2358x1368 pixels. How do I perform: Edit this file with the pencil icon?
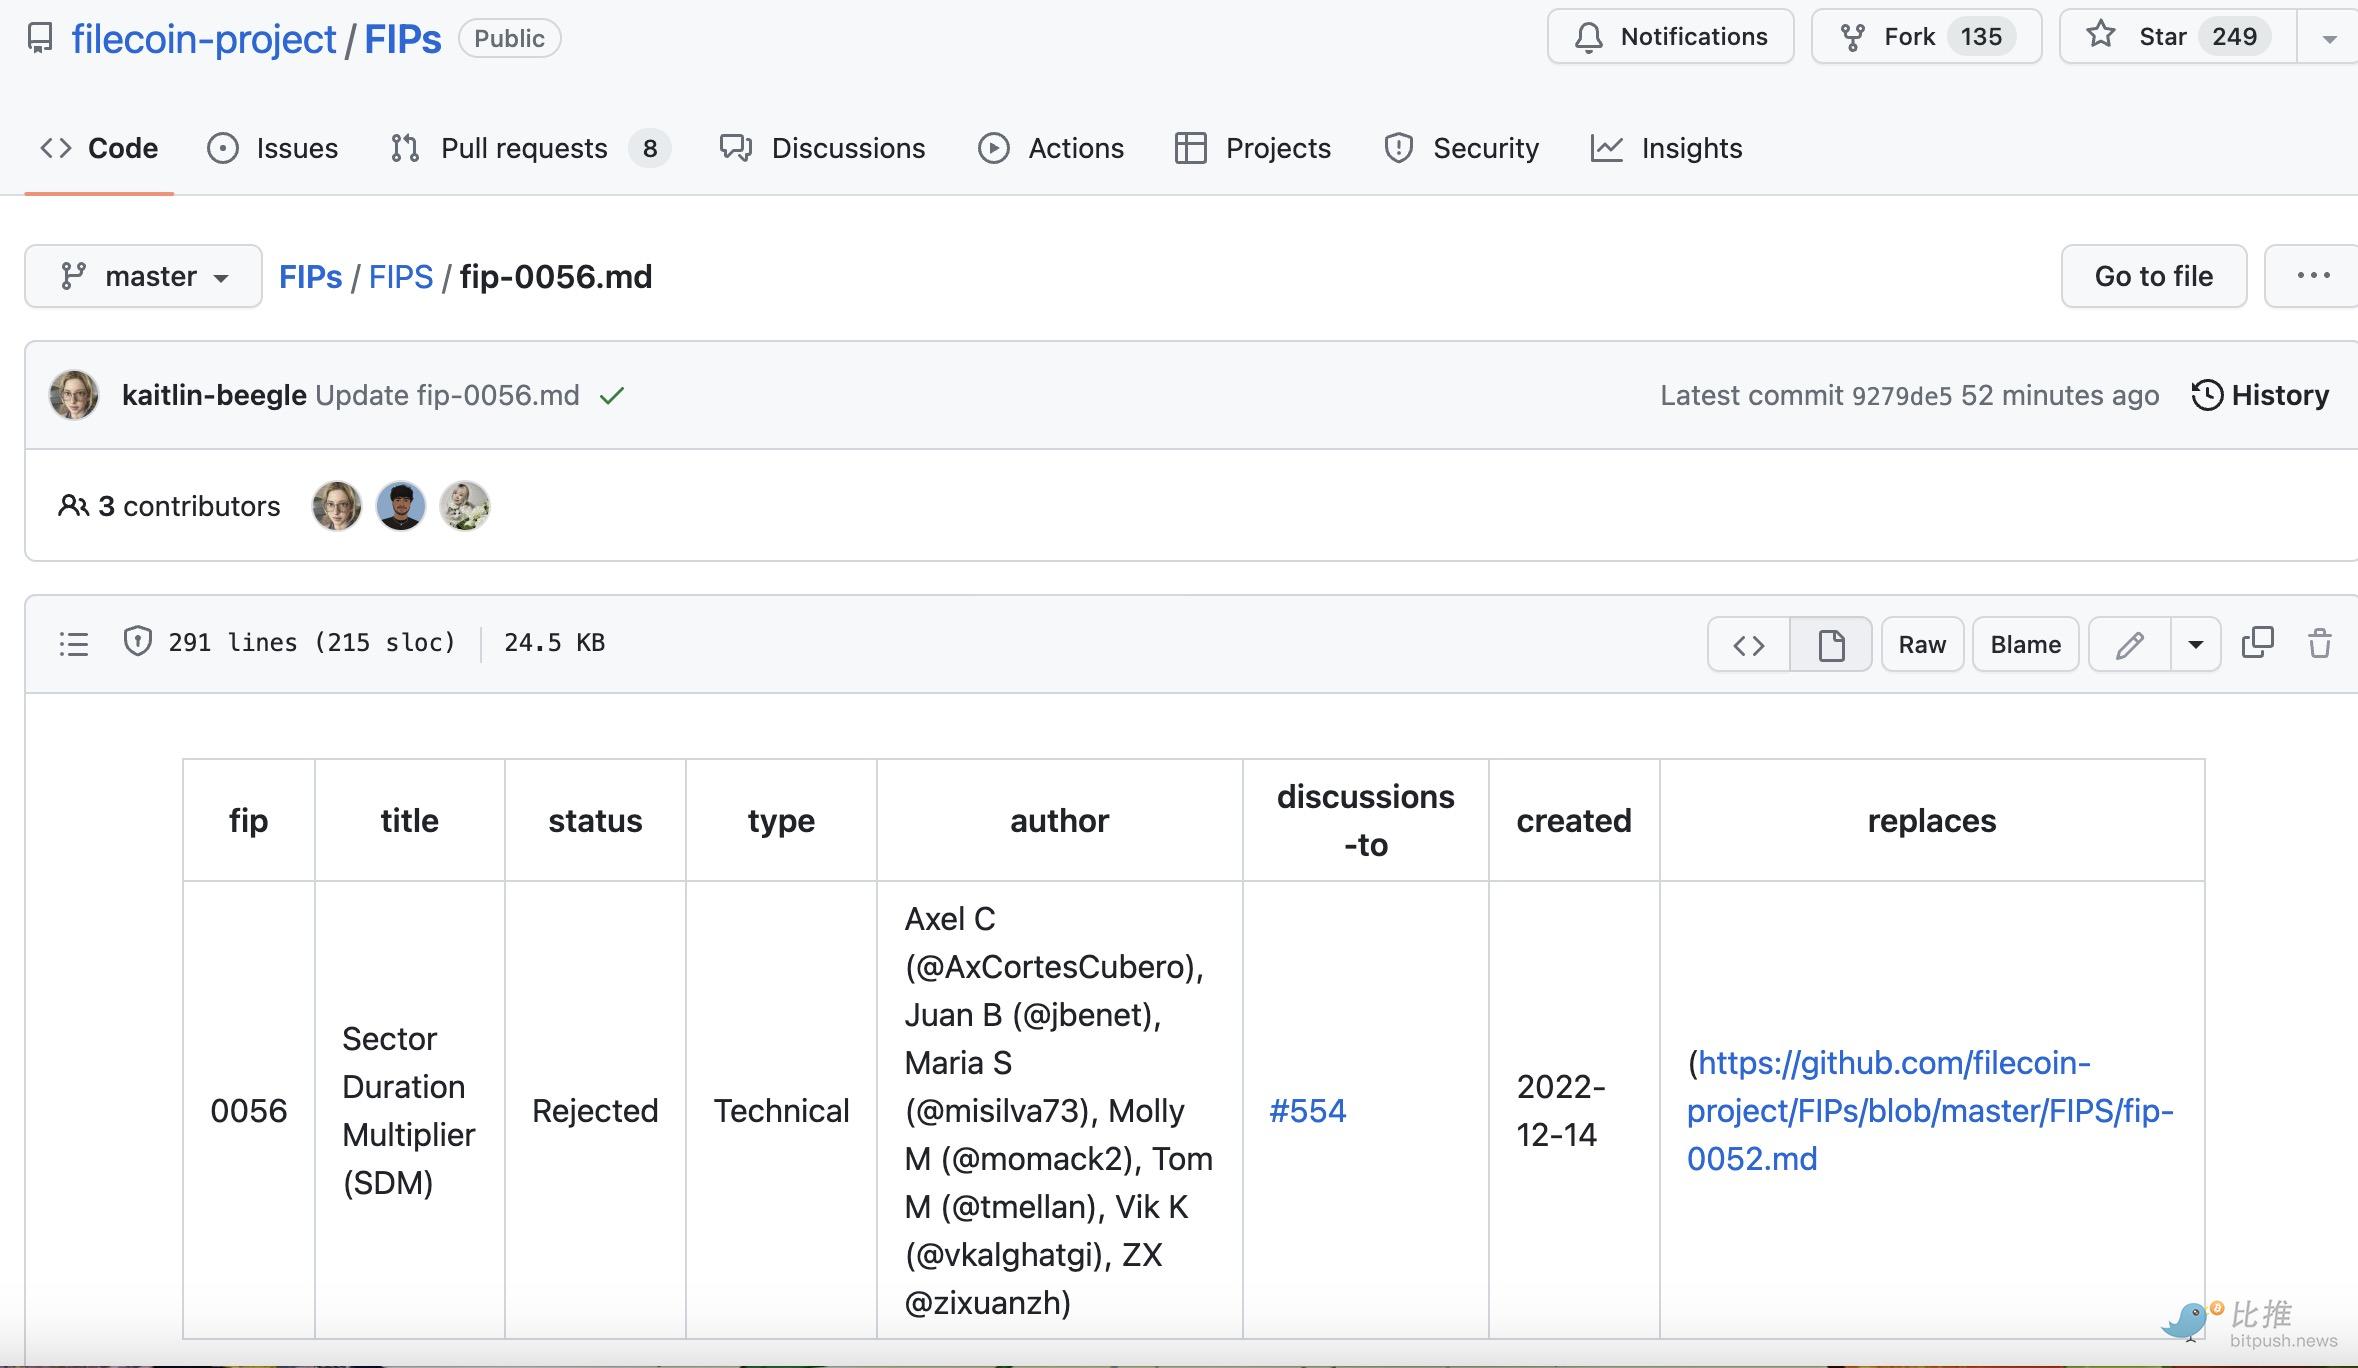tap(2130, 645)
